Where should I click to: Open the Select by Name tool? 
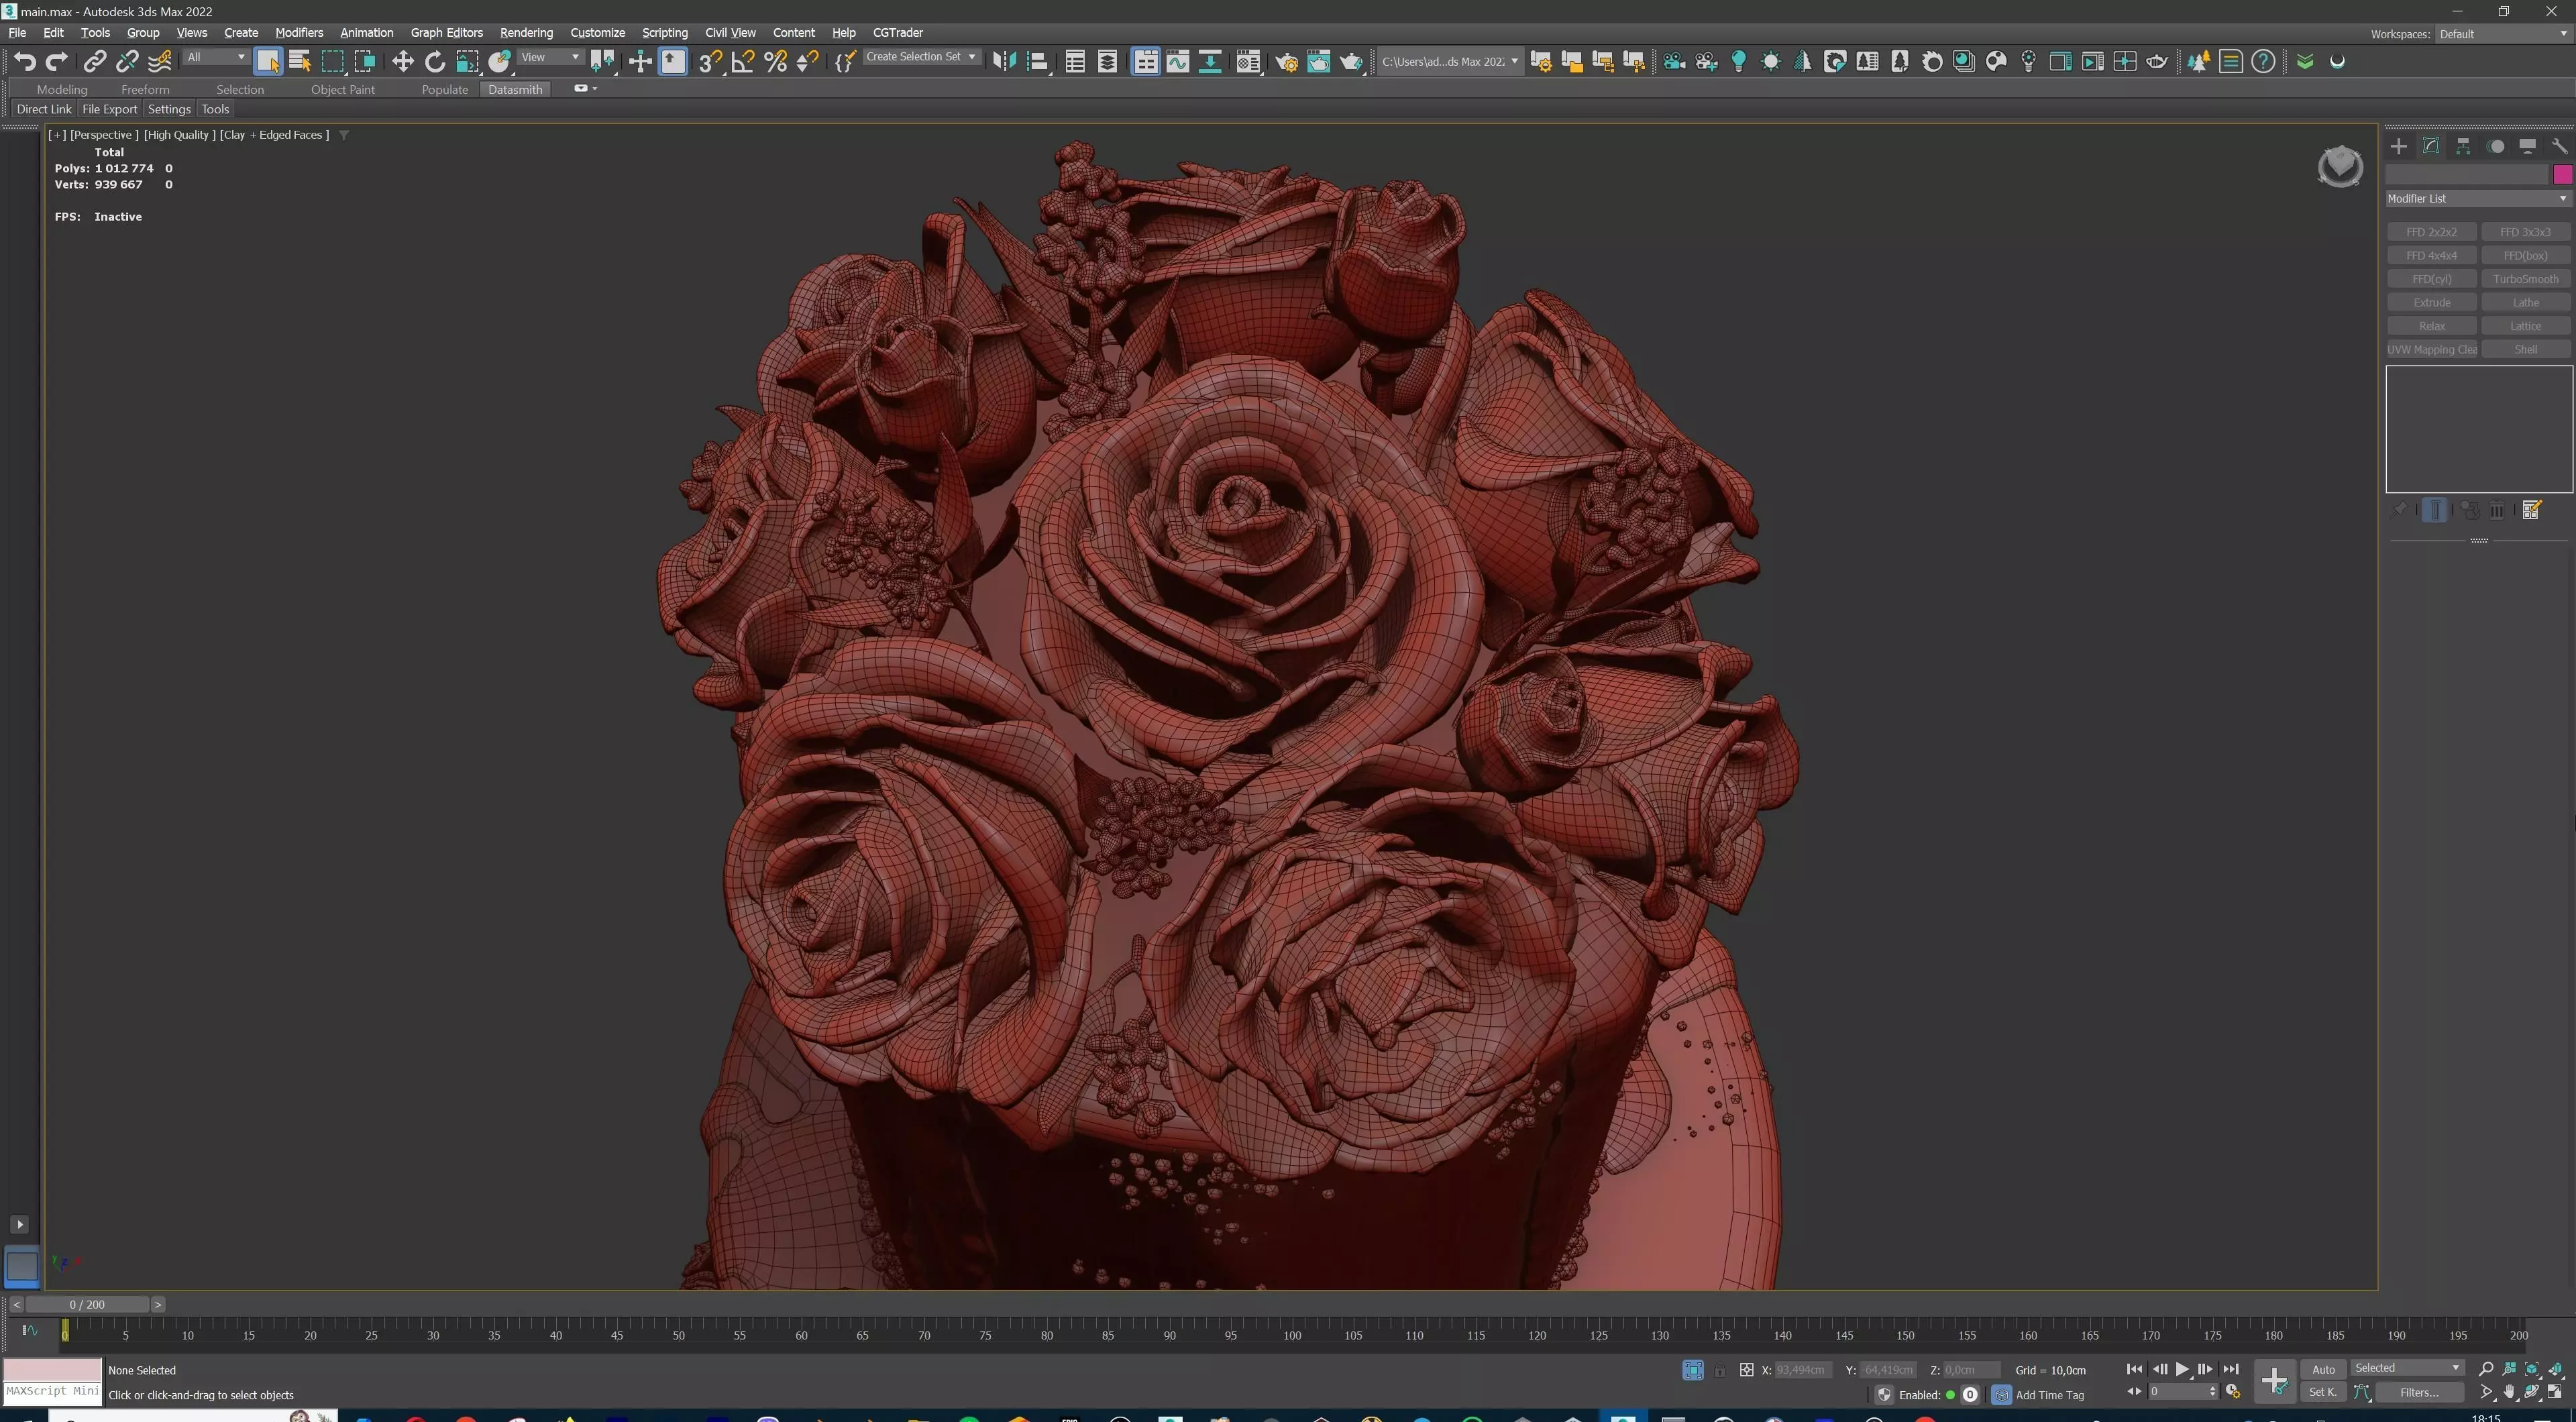[300, 62]
